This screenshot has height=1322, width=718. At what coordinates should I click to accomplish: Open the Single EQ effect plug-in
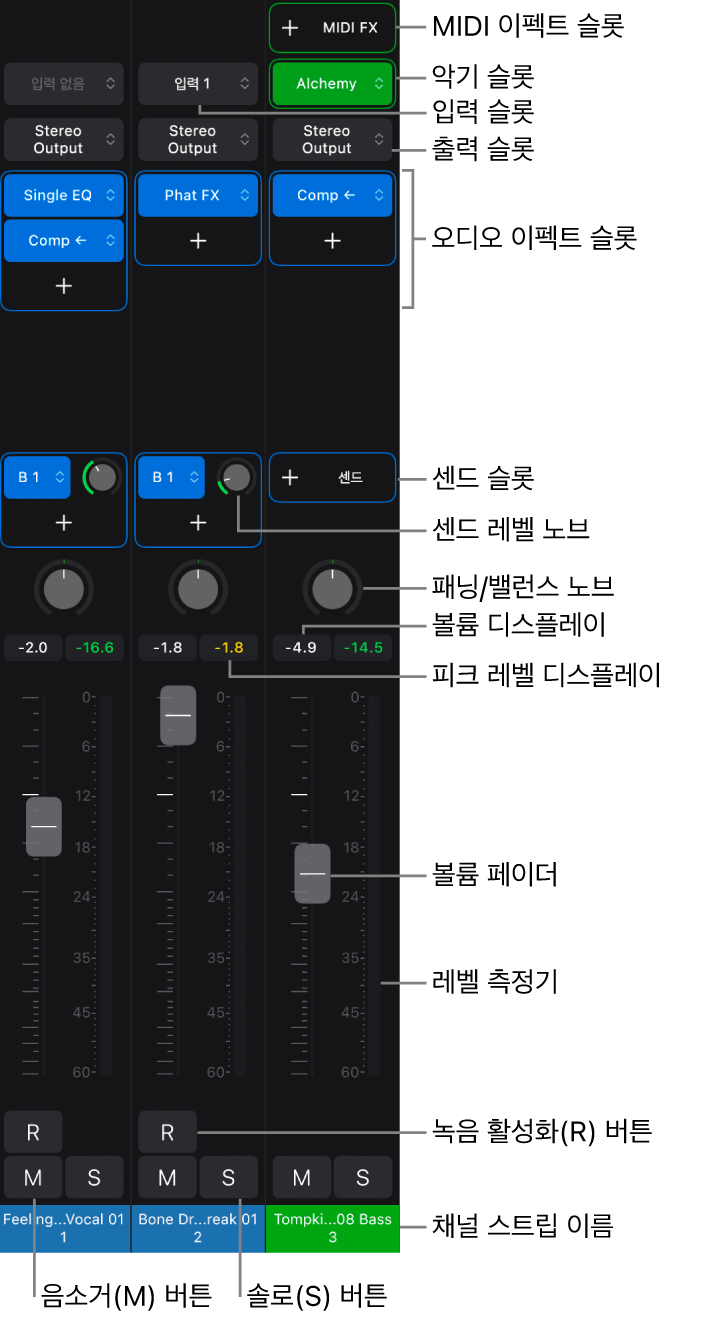click(x=64, y=196)
